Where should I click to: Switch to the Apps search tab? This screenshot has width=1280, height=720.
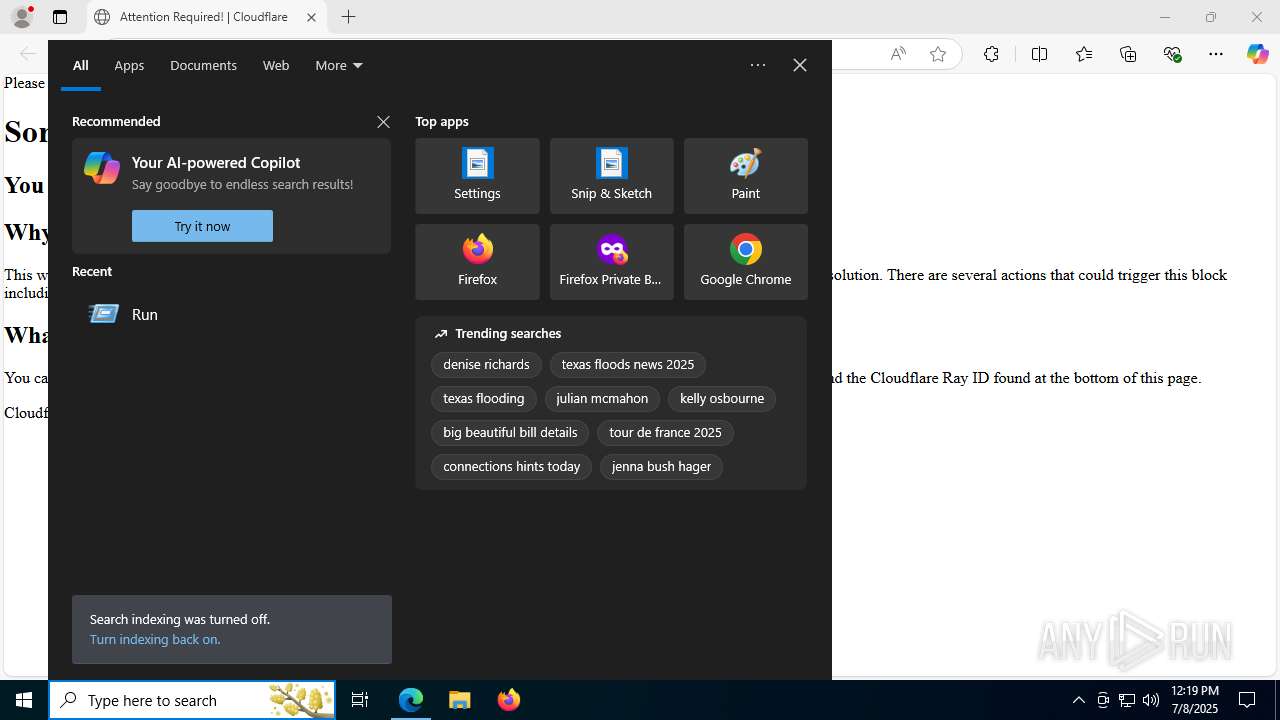[129, 65]
